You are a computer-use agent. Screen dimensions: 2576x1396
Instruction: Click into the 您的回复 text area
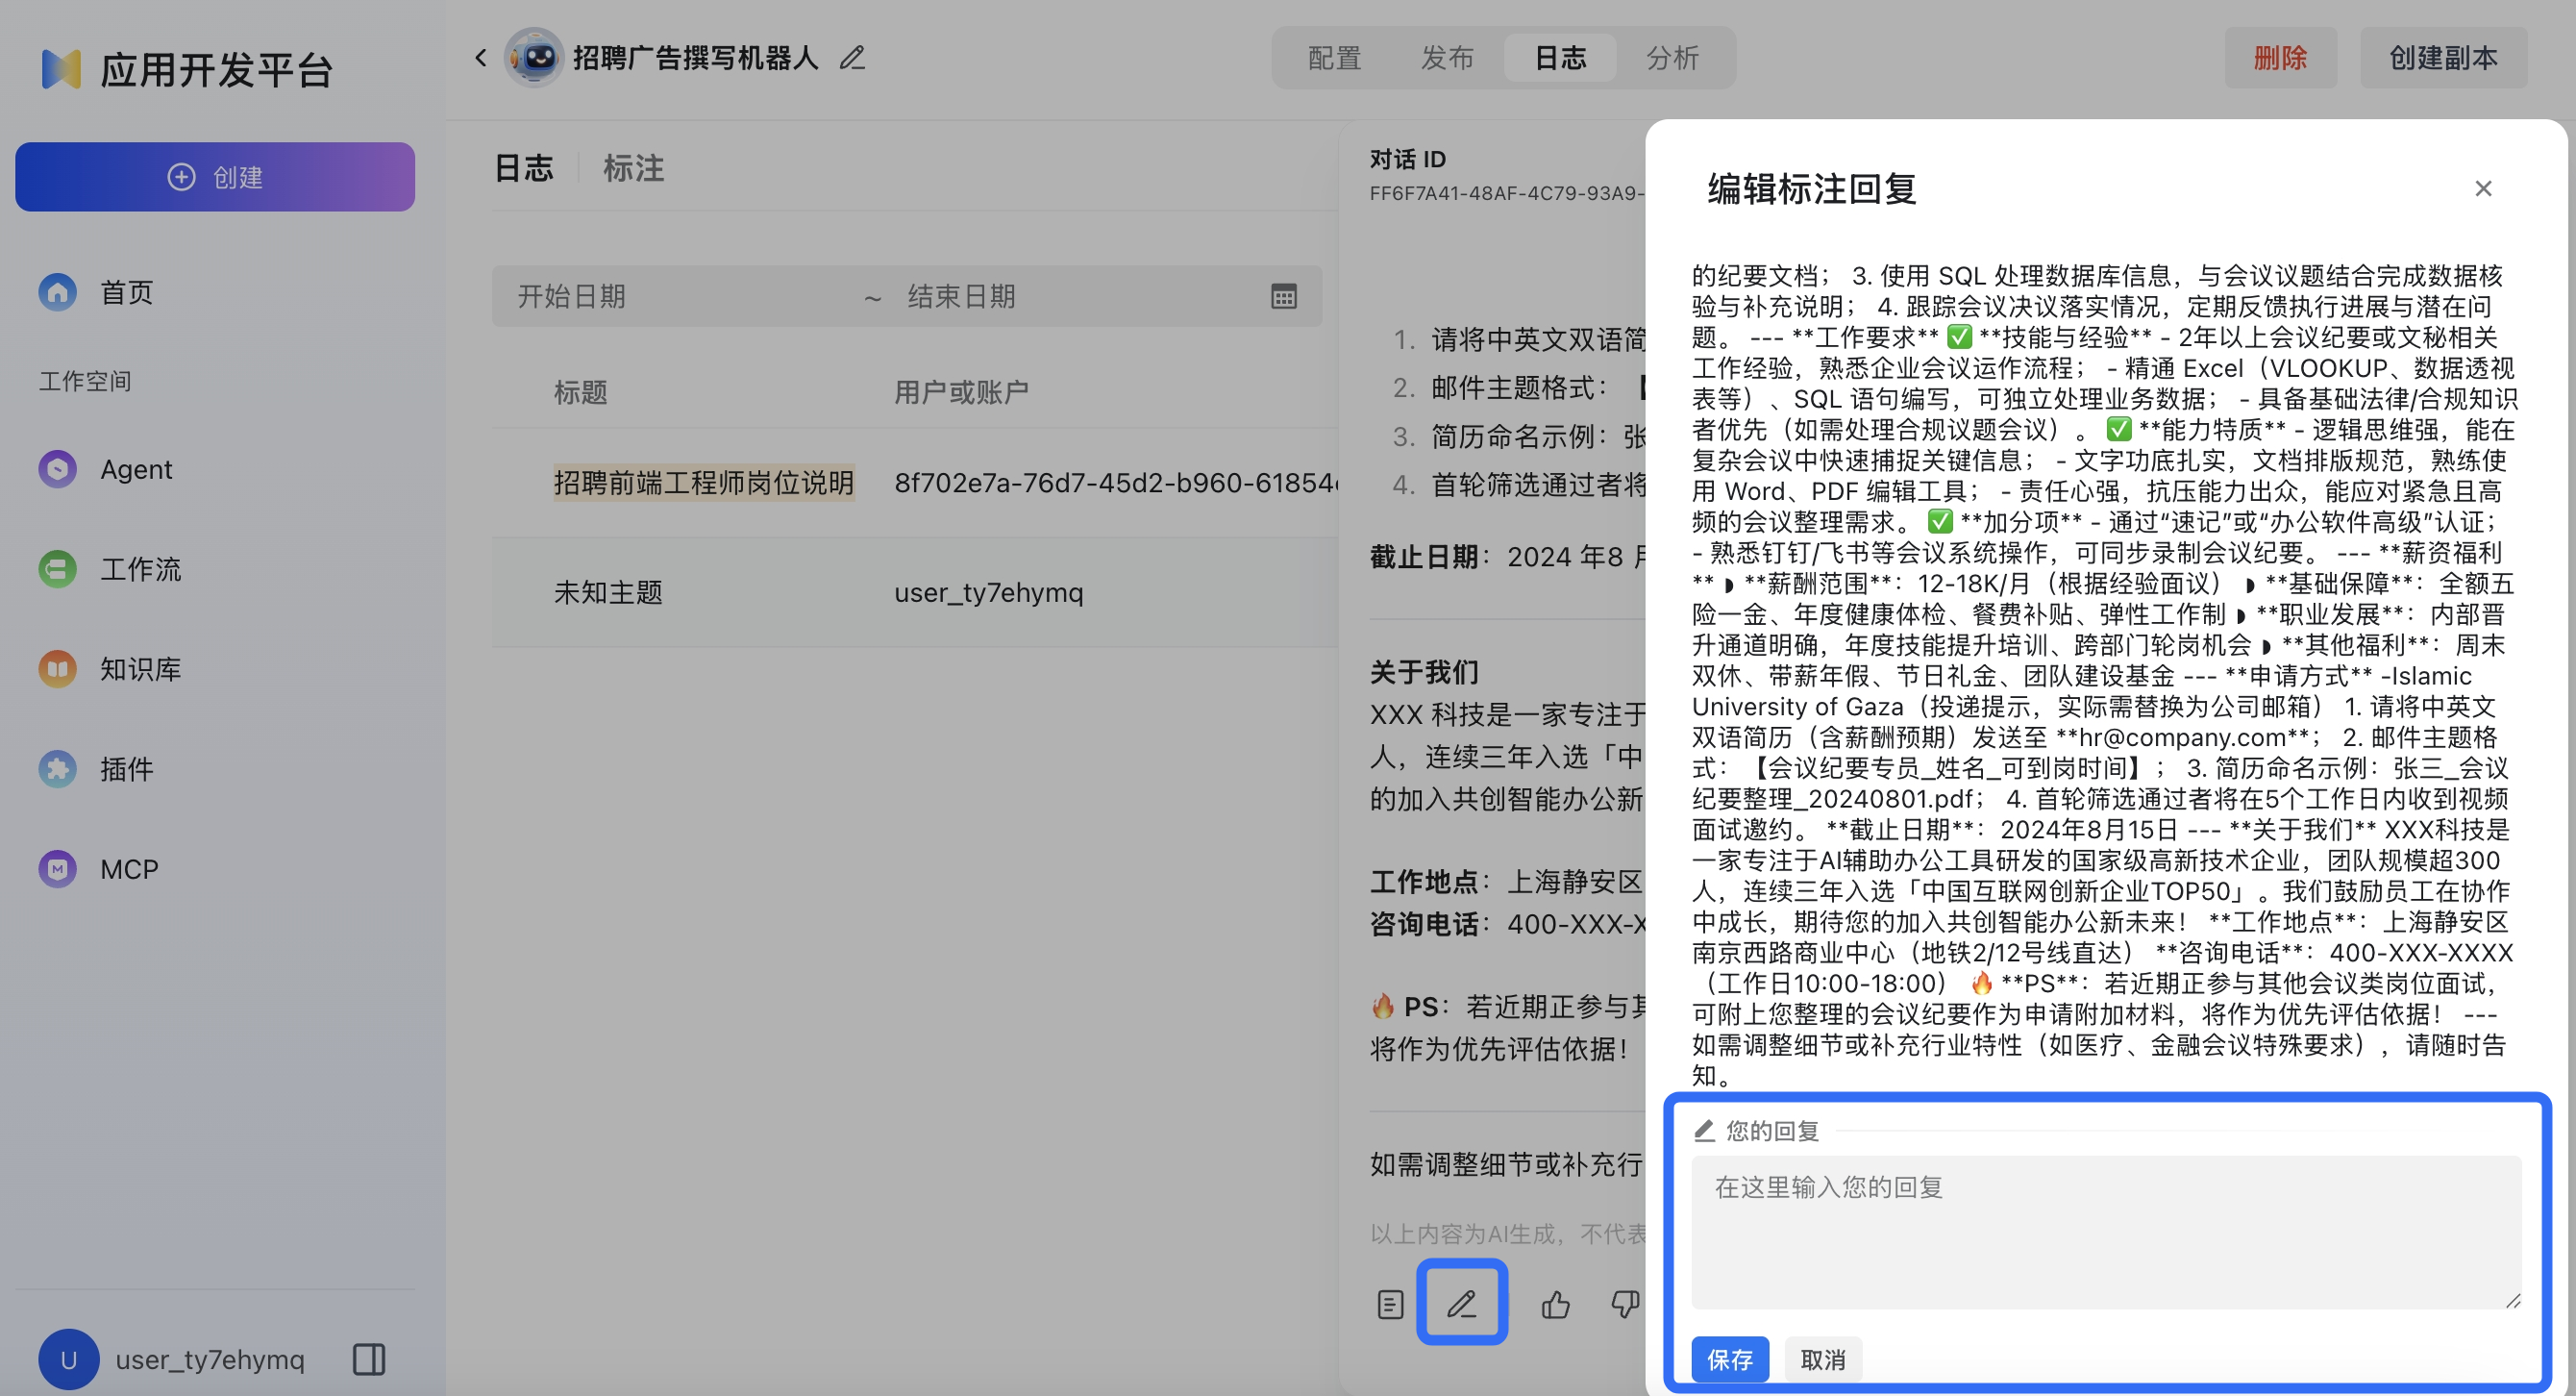pos(2105,1232)
